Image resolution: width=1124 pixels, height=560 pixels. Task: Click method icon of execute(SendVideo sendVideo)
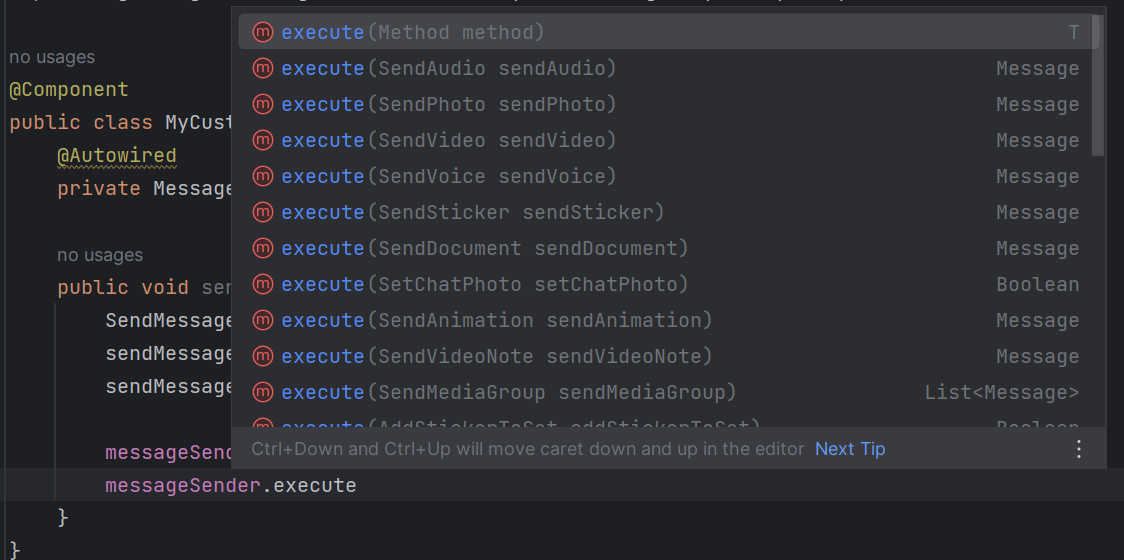(263, 140)
